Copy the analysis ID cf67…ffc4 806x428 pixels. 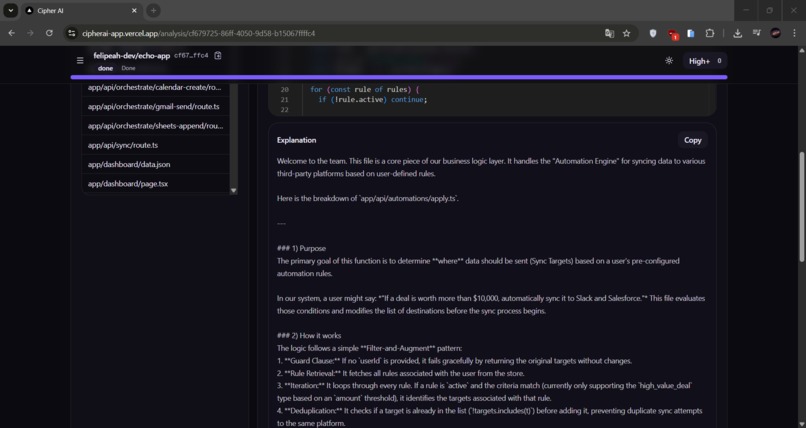pyautogui.click(x=218, y=55)
